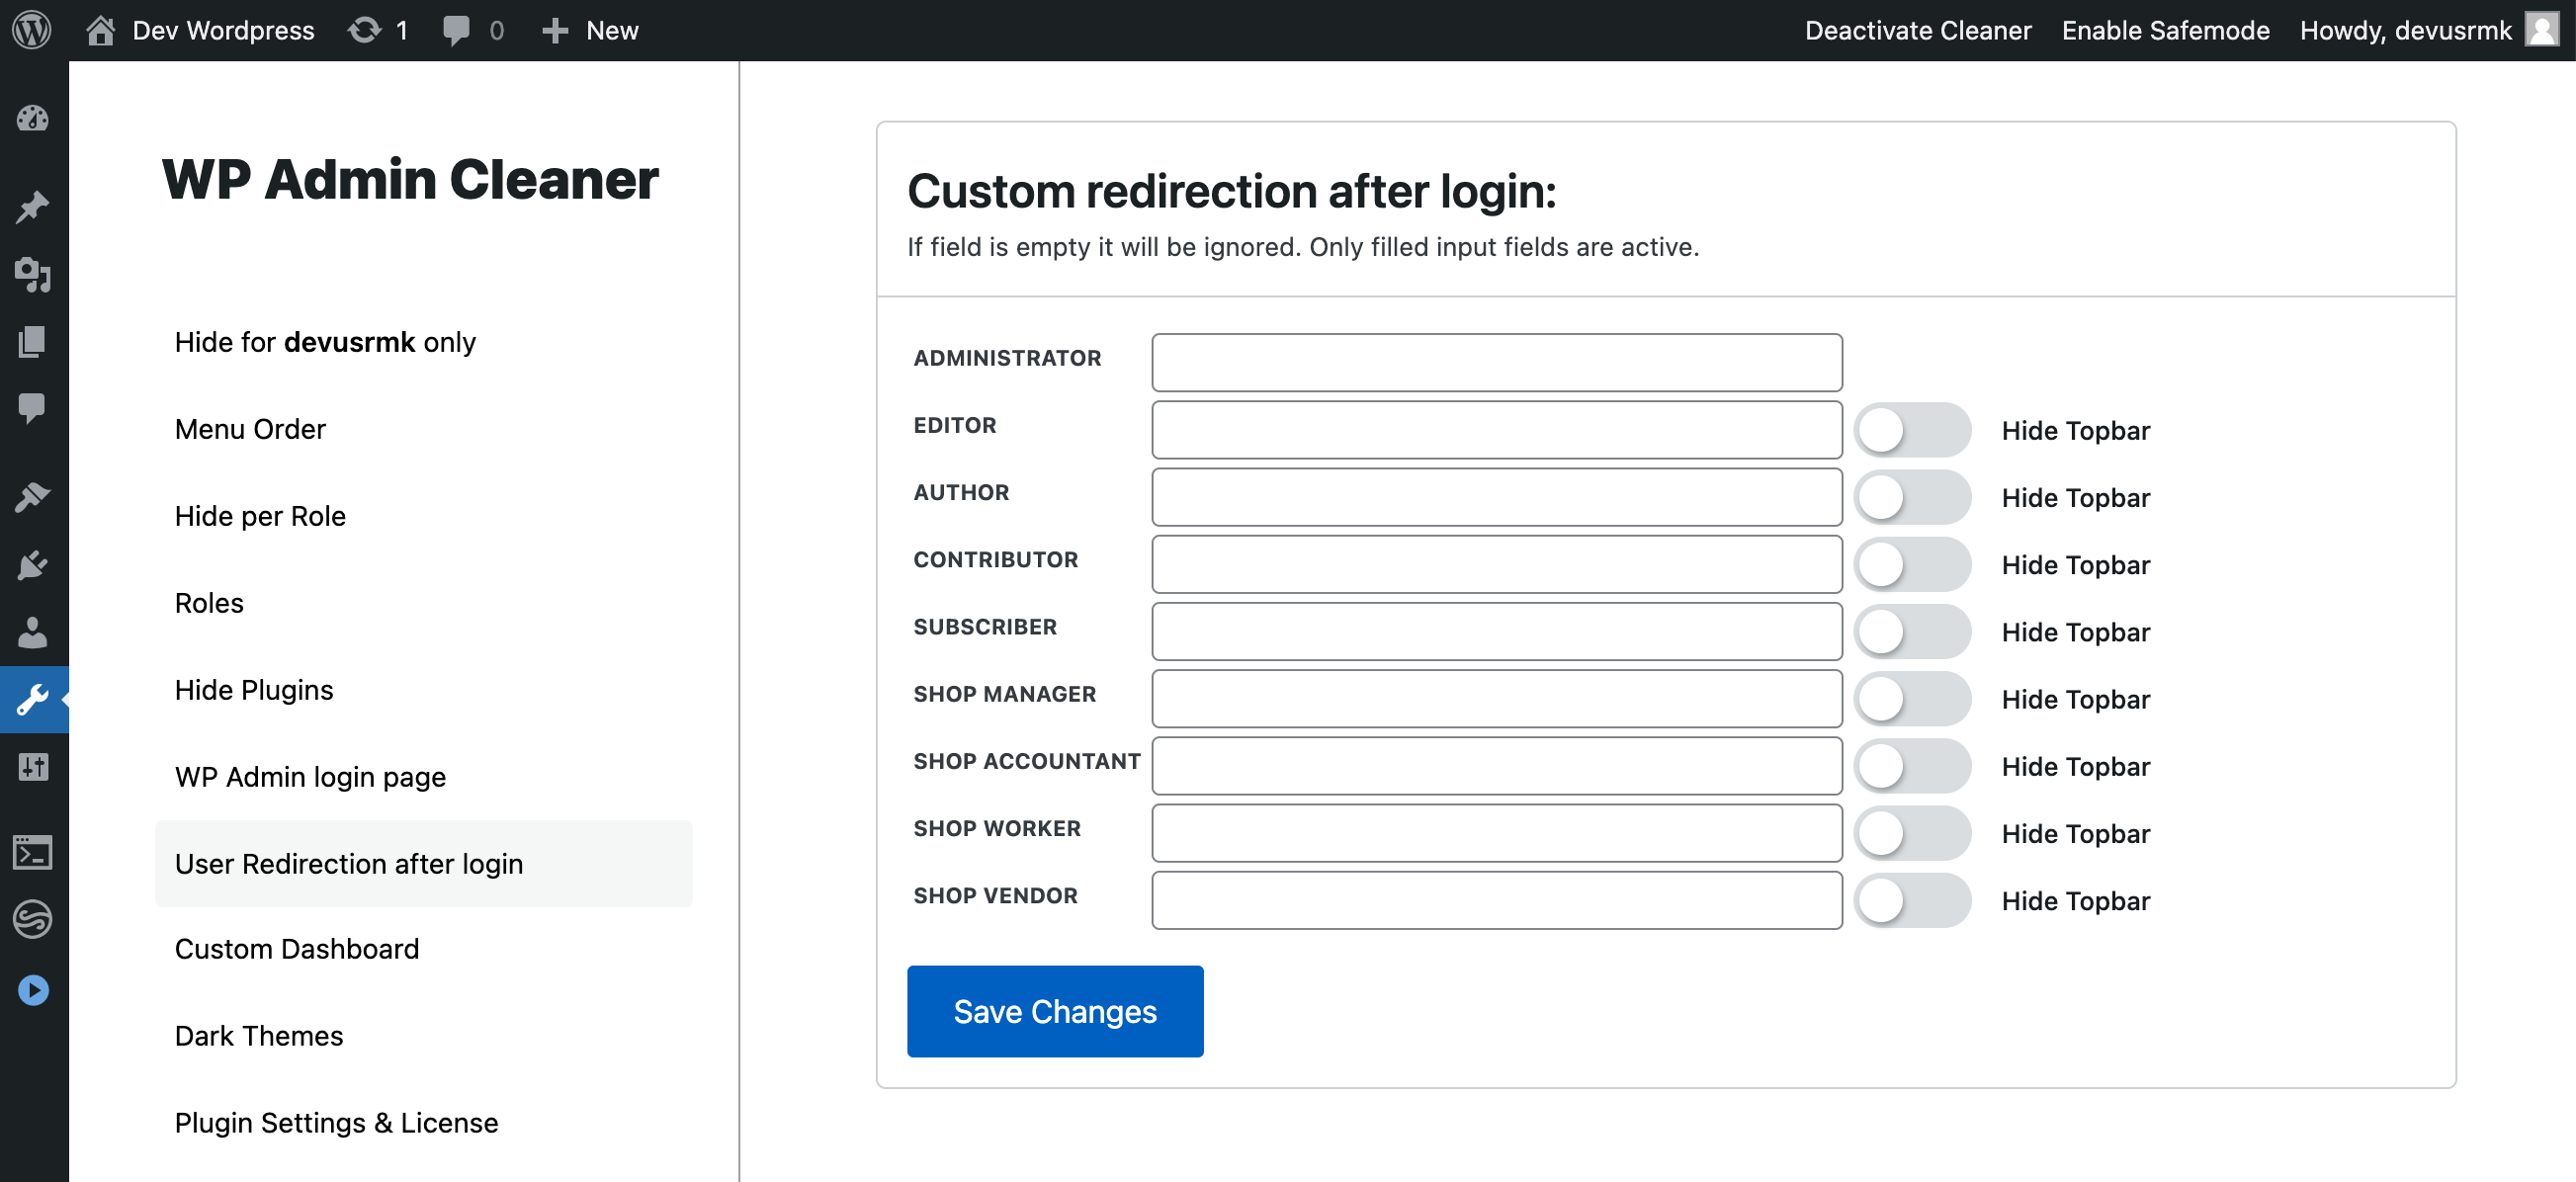Toggle Hide Topbar for Shop Vendor
Viewport: 2576px width, 1182px height.
(1911, 900)
